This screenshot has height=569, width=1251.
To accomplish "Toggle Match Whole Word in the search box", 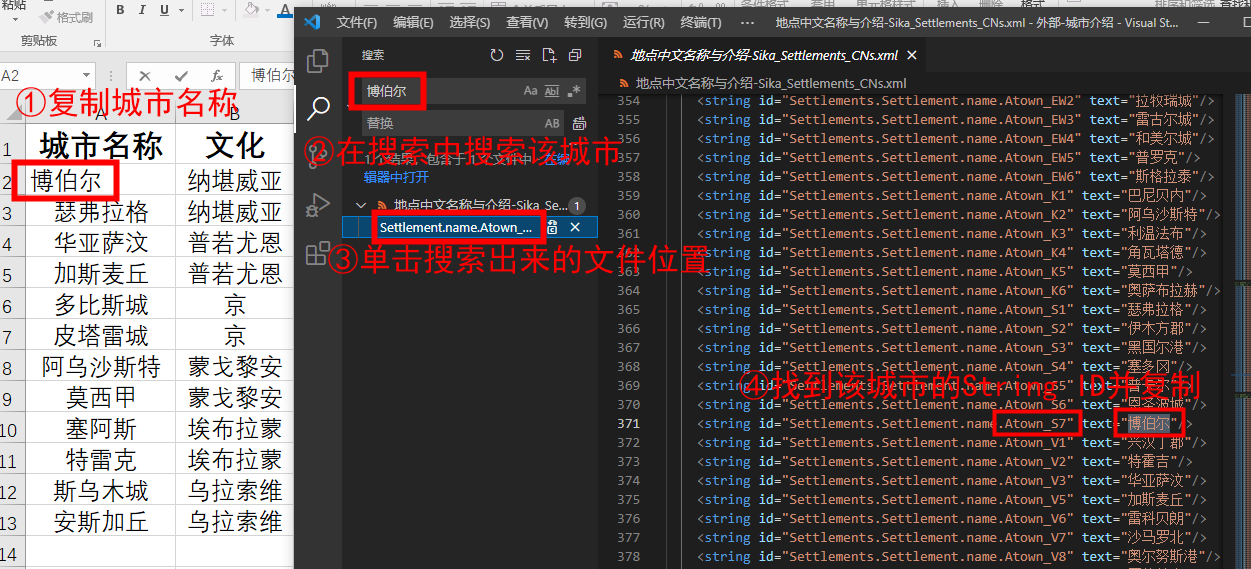I will [x=552, y=91].
